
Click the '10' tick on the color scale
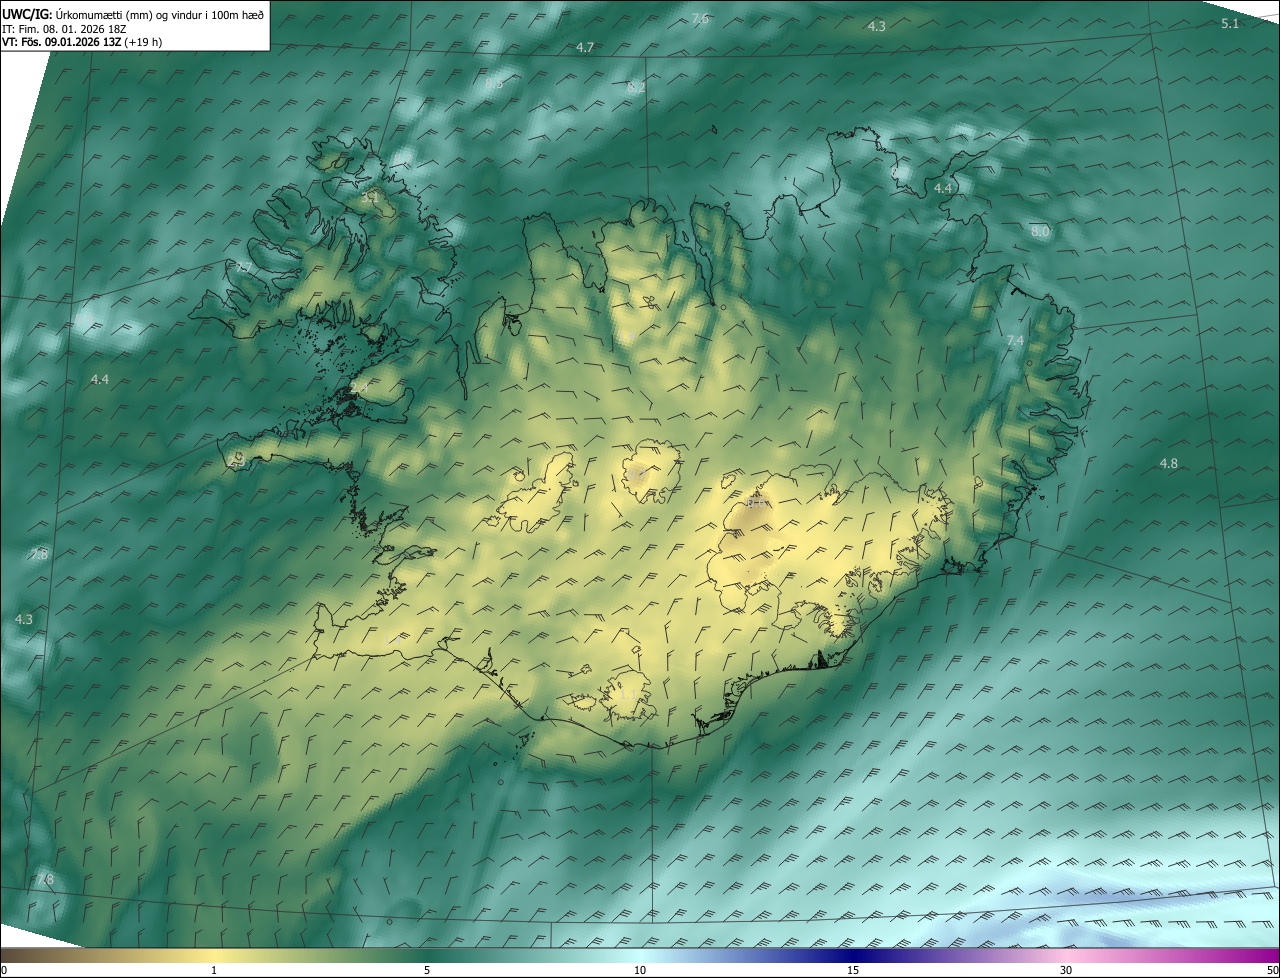point(640,970)
